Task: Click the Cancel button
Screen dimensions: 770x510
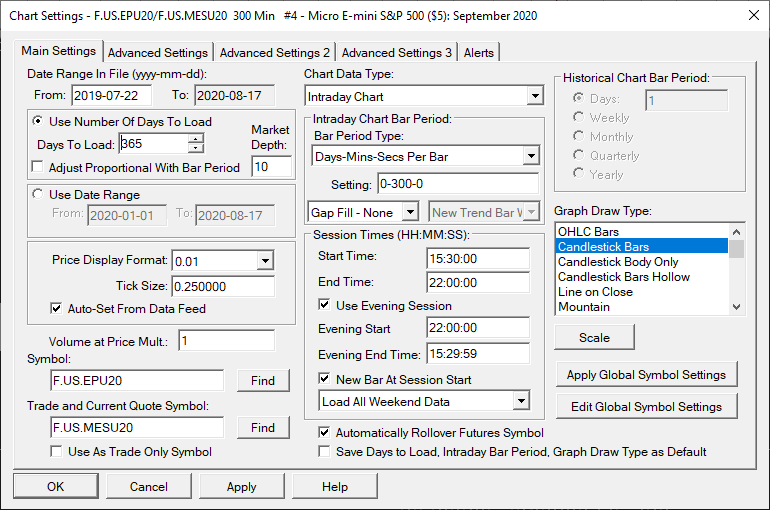Action: coord(149,486)
